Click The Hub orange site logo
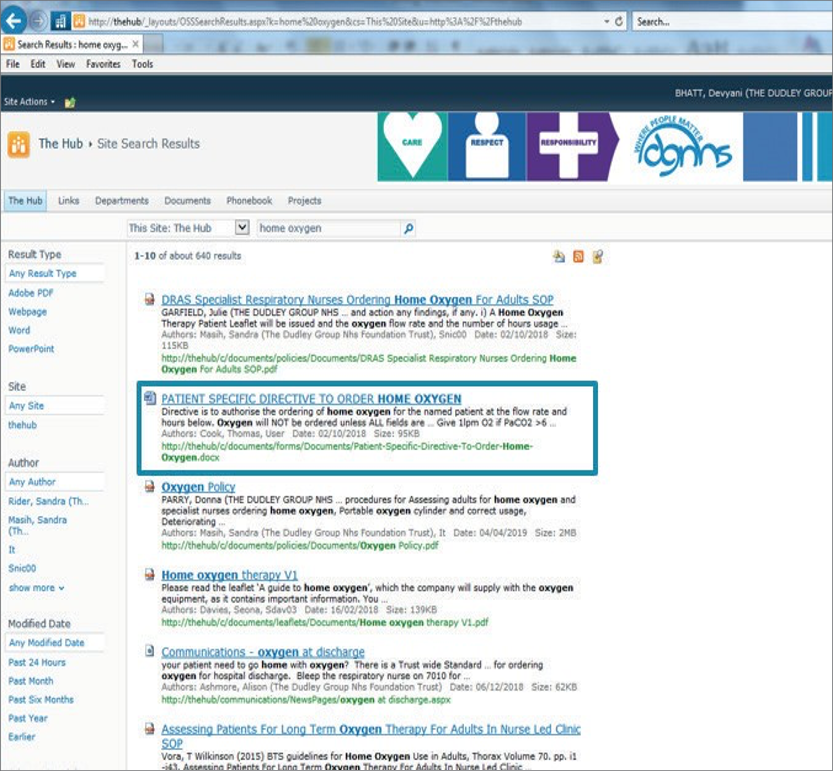The image size is (833, 772). (x=18, y=144)
